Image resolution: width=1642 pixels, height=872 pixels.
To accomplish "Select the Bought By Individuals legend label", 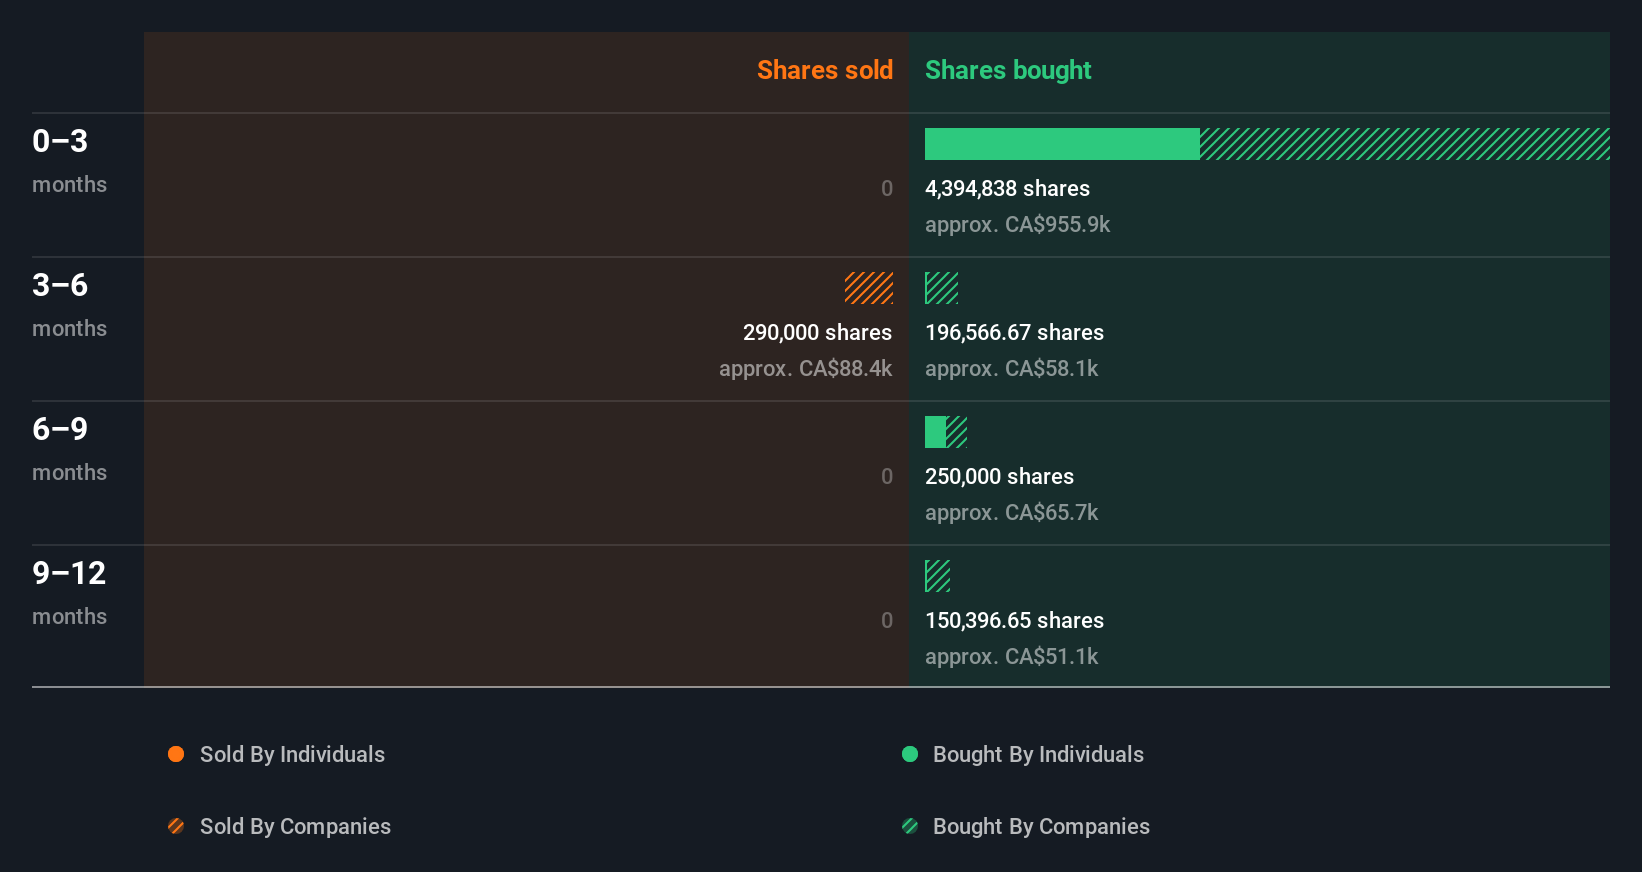I will pyautogui.click(x=1038, y=754).
